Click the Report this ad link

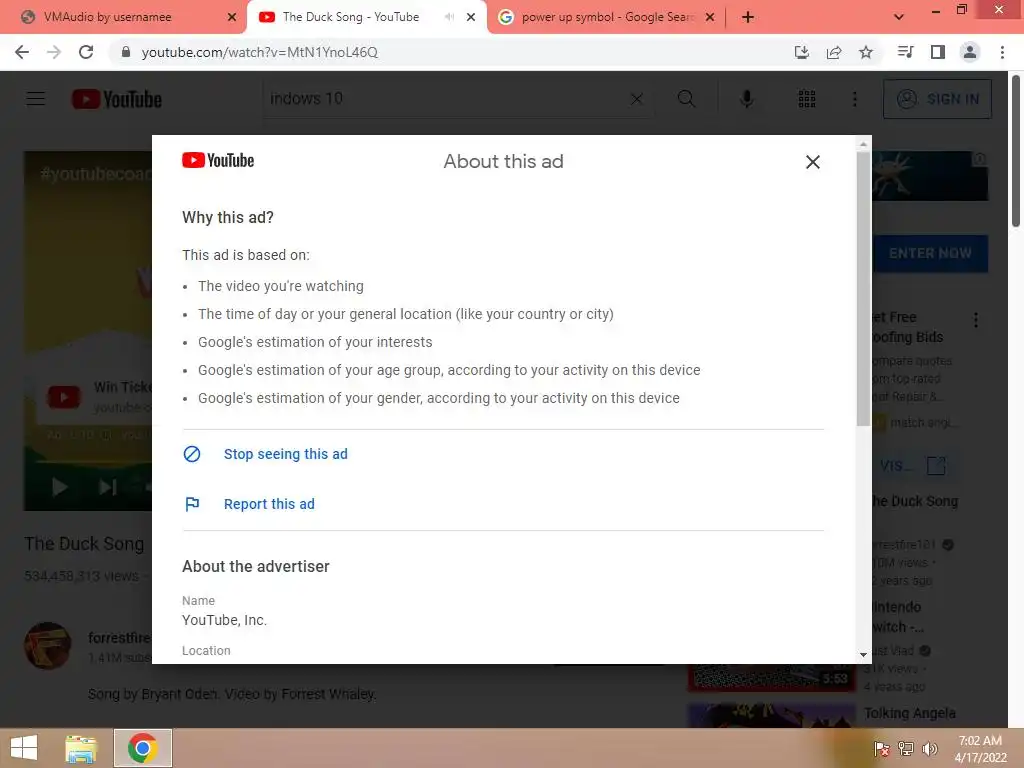pos(269,504)
